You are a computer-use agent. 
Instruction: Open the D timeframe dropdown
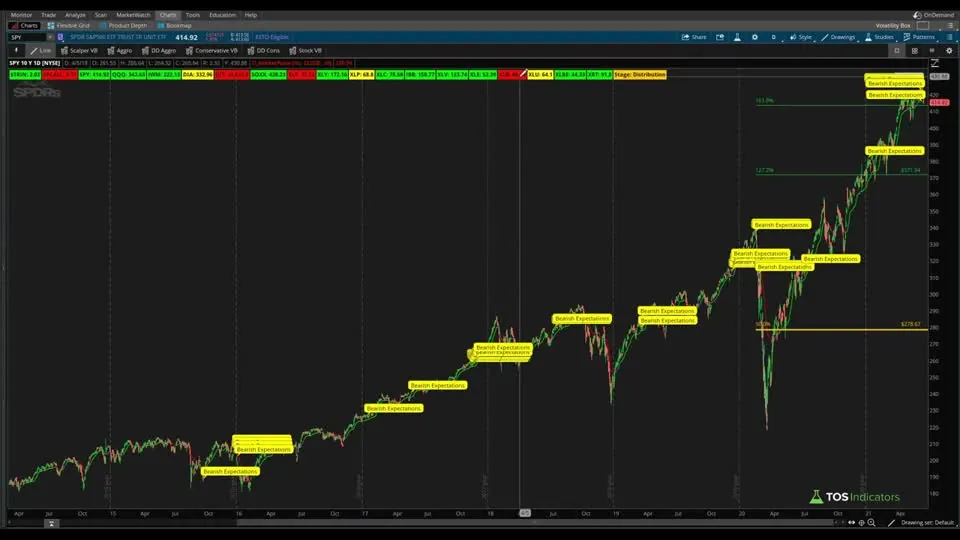click(773, 37)
